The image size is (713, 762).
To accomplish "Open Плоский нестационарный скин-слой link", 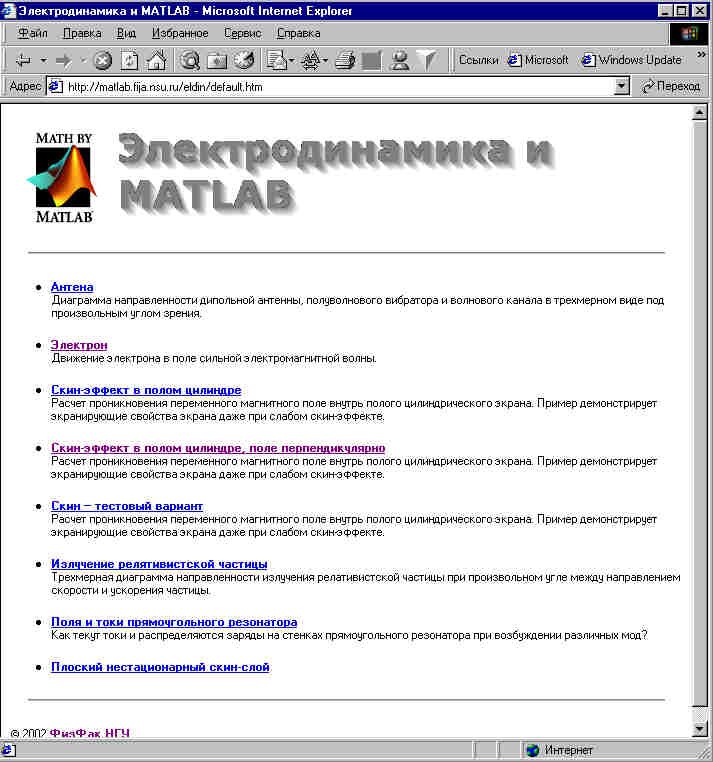I will [x=160, y=667].
